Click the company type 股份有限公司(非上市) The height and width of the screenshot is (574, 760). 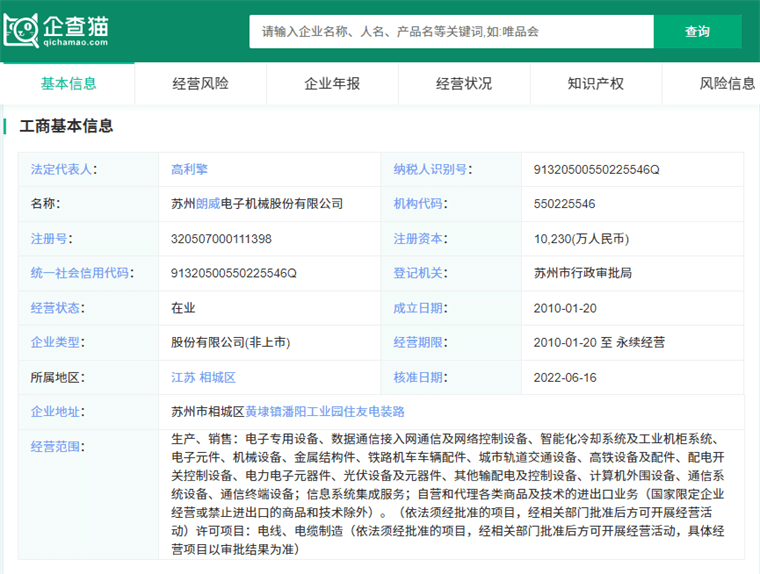pos(231,342)
